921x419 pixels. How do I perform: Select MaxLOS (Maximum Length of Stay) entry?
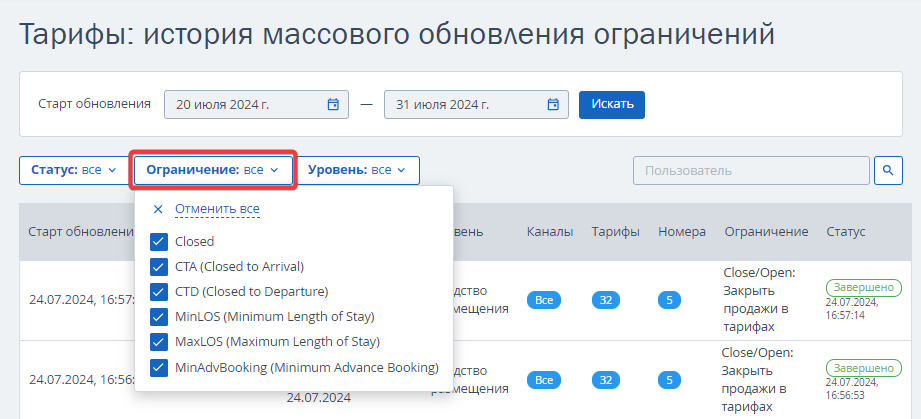pyautogui.click(x=276, y=342)
